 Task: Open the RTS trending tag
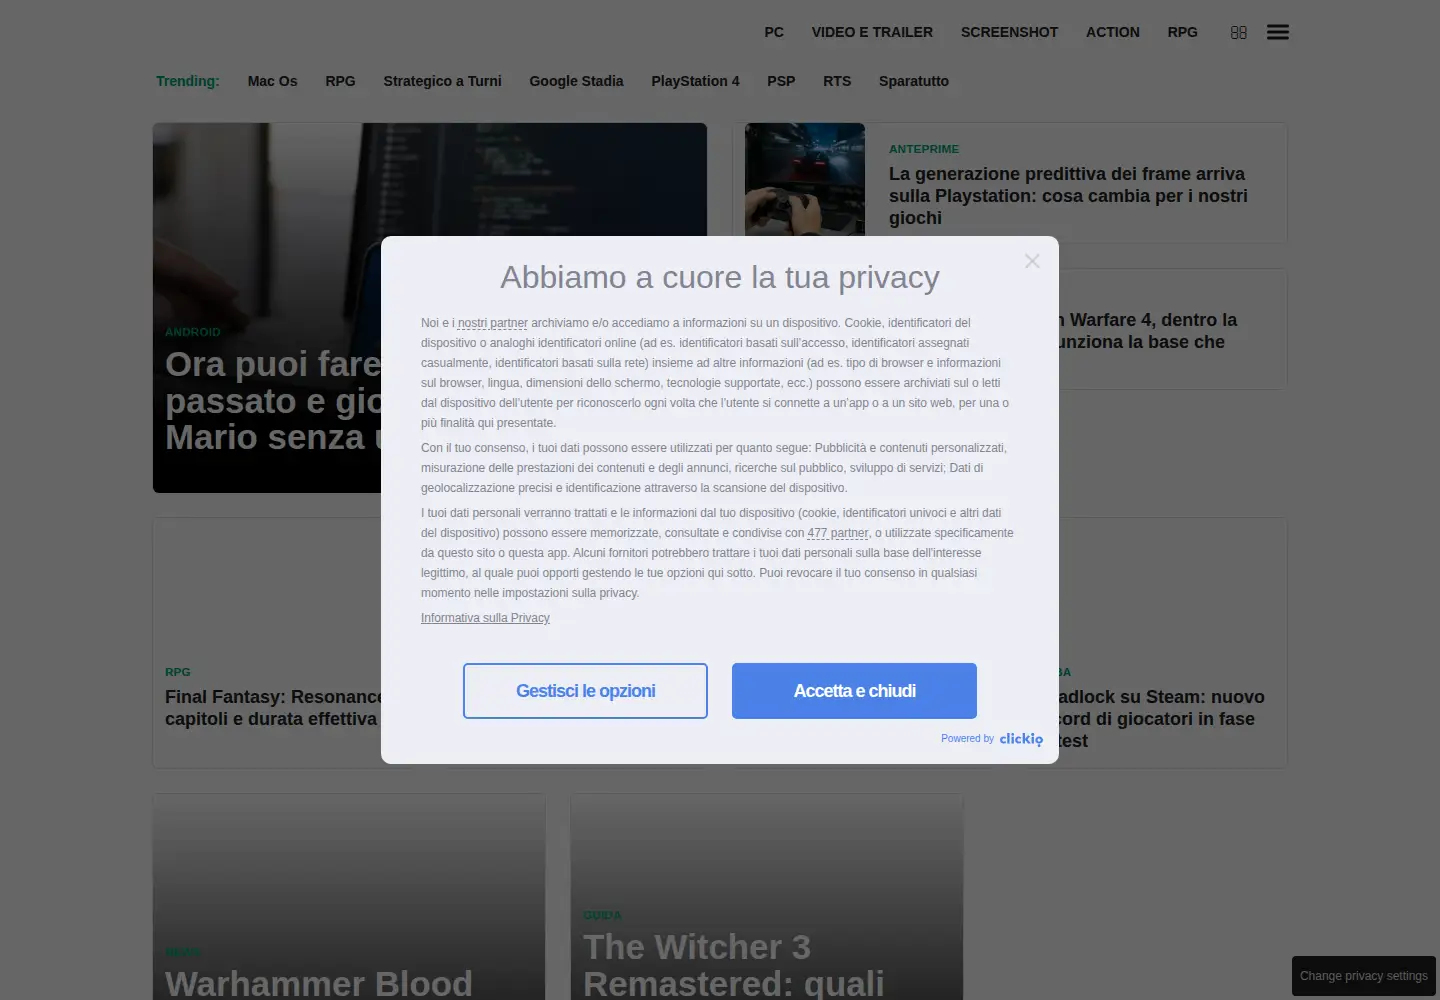pyautogui.click(x=837, y=81)
